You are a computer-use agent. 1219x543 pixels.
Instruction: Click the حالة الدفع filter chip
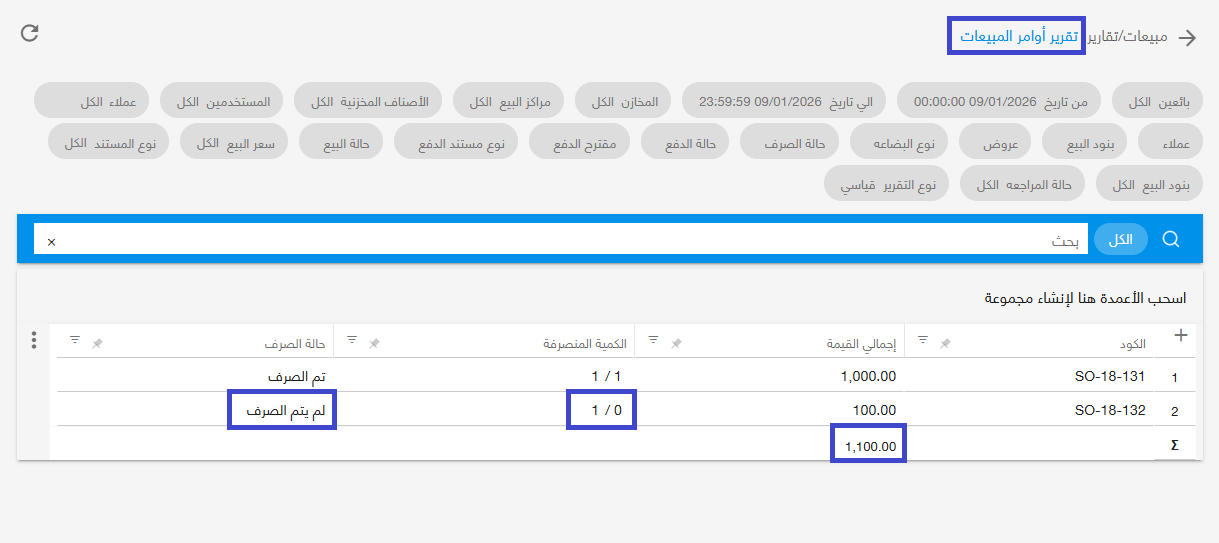685,143
